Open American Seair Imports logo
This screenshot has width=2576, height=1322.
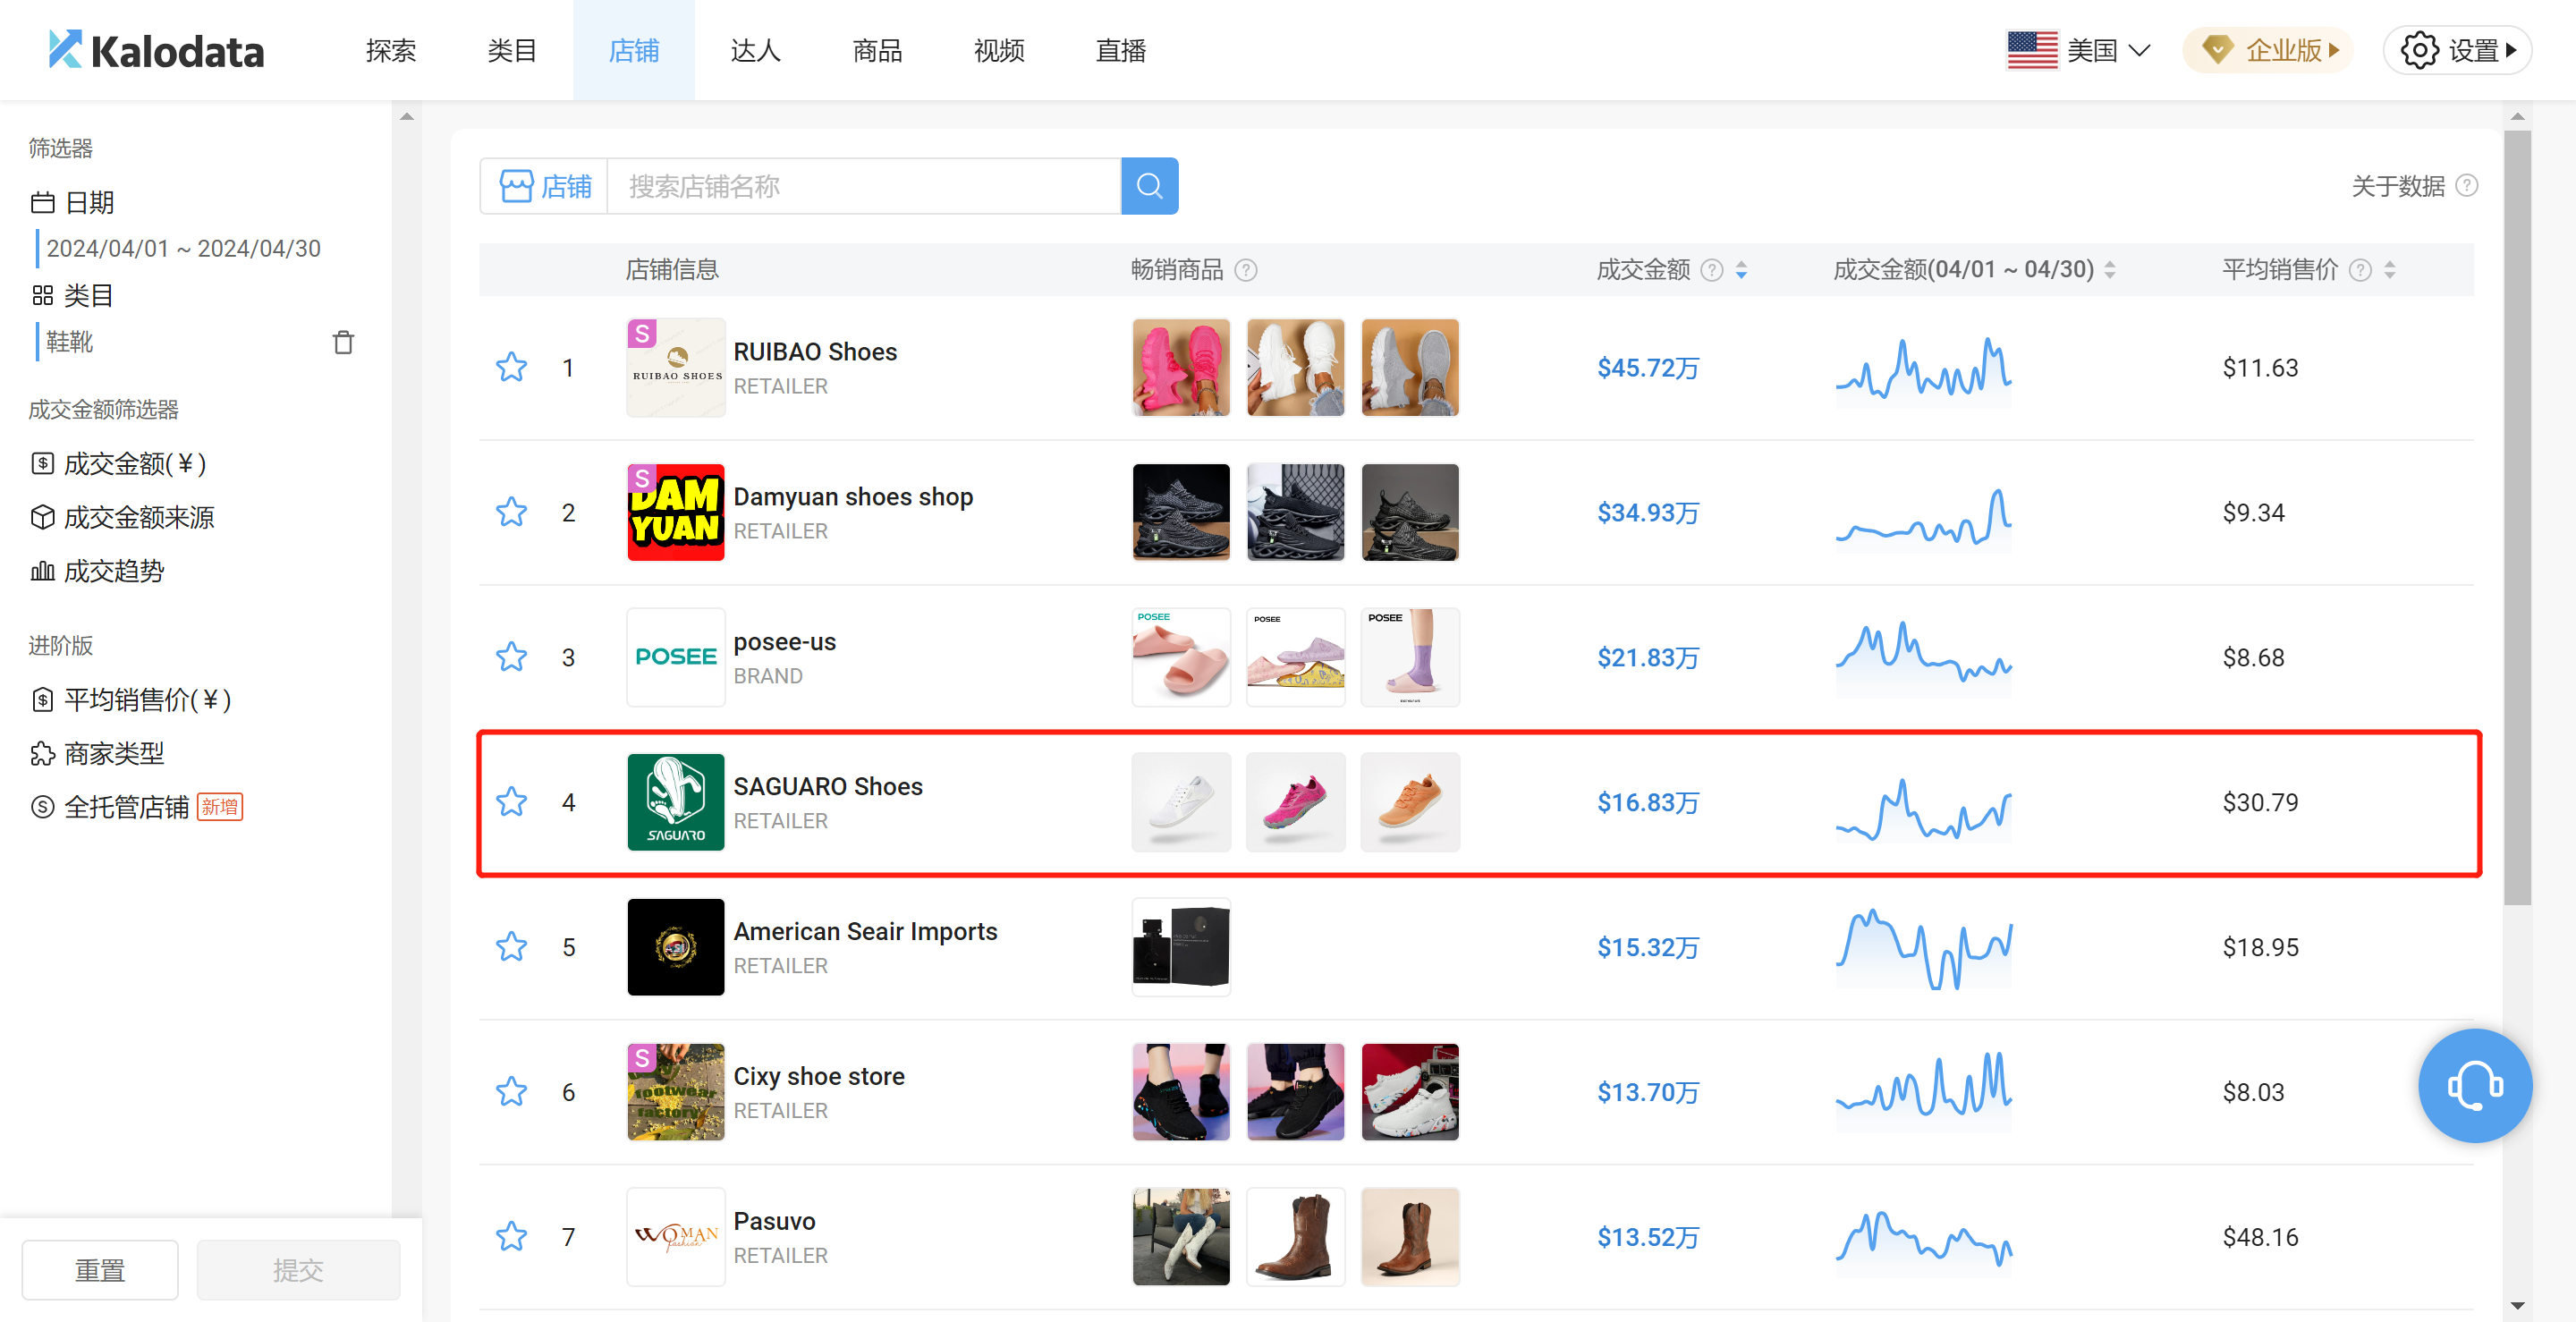click(676, 947)
